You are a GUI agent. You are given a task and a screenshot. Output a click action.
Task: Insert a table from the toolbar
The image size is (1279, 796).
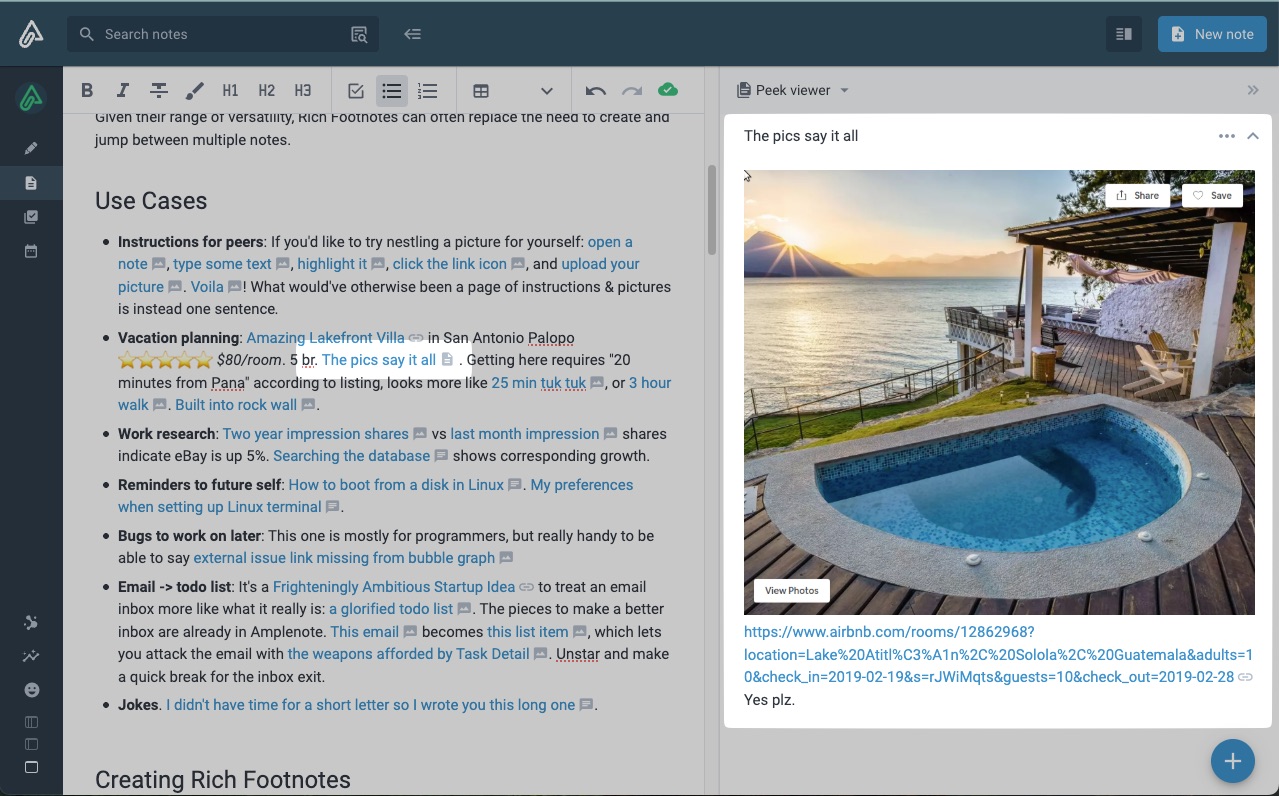click(x=481, y=91)
